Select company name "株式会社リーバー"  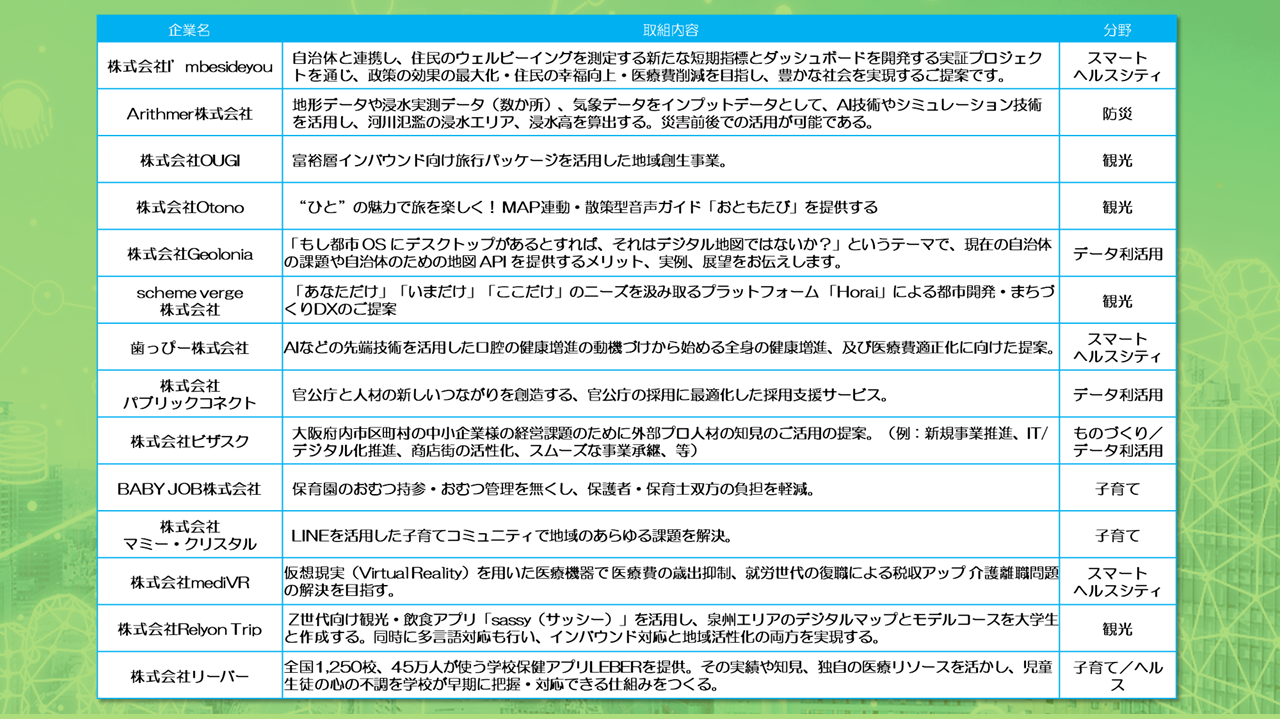pos(190,676)
